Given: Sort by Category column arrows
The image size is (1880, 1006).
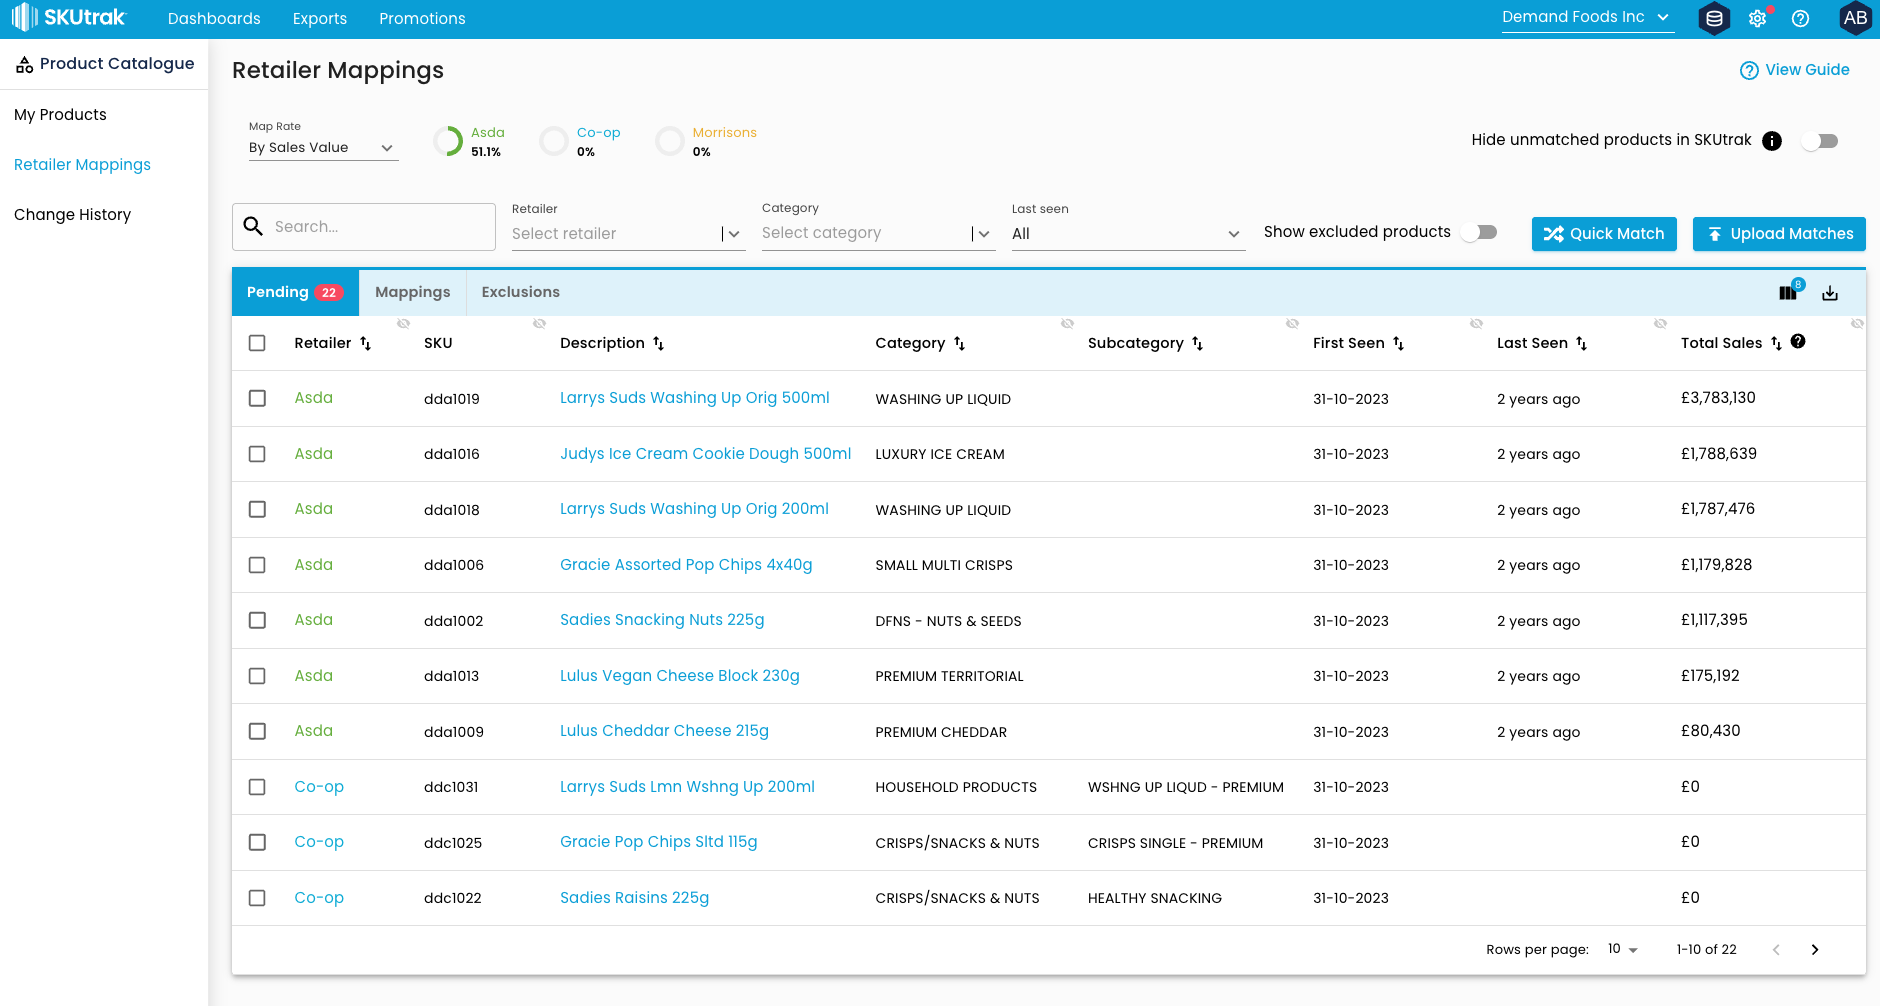Looking at the screenshot, I should tap(959, 343).
